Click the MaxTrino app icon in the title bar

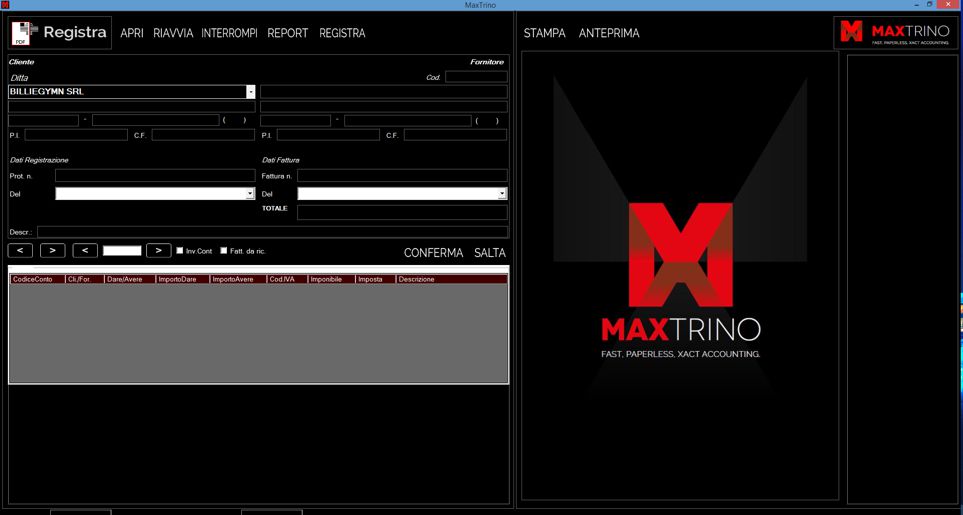[x=6, y=5]
